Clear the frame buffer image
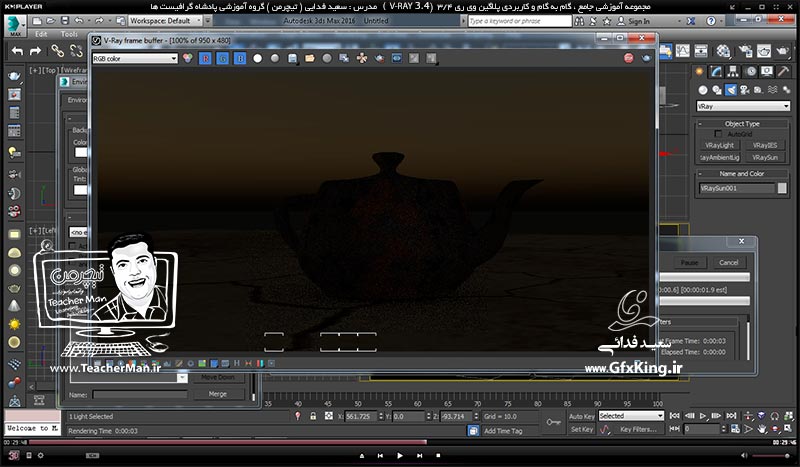The height and width of the screenshot is (467, 800). tap(327, 59)
